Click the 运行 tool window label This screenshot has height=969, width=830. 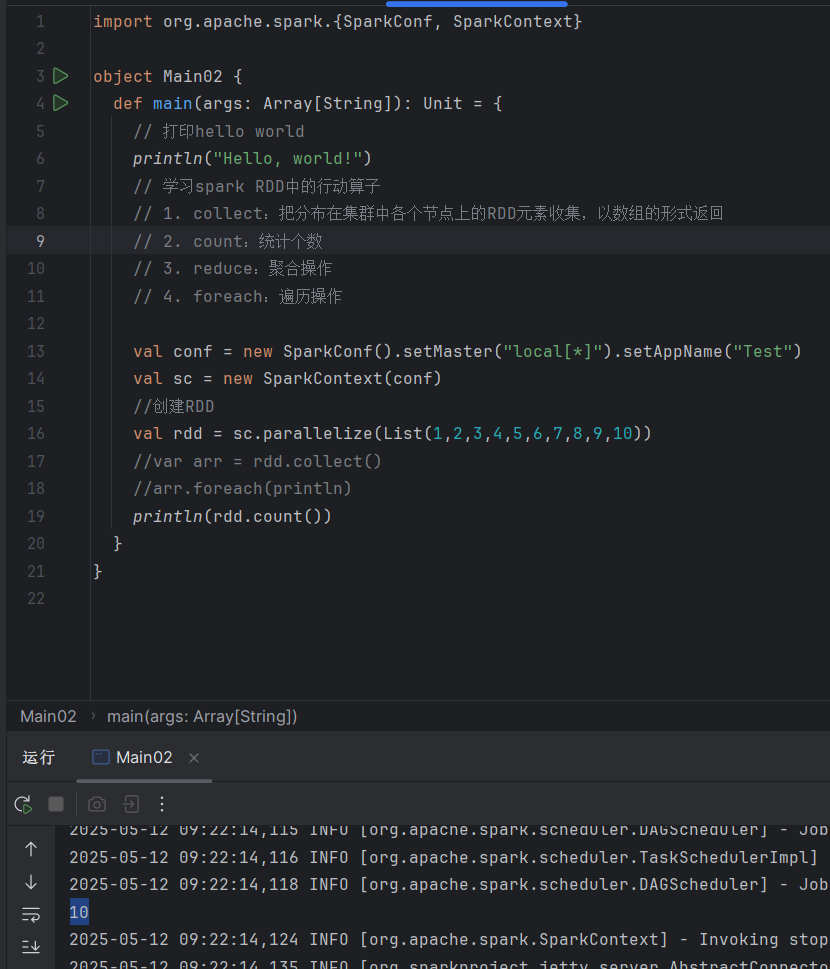pos(39,758)
